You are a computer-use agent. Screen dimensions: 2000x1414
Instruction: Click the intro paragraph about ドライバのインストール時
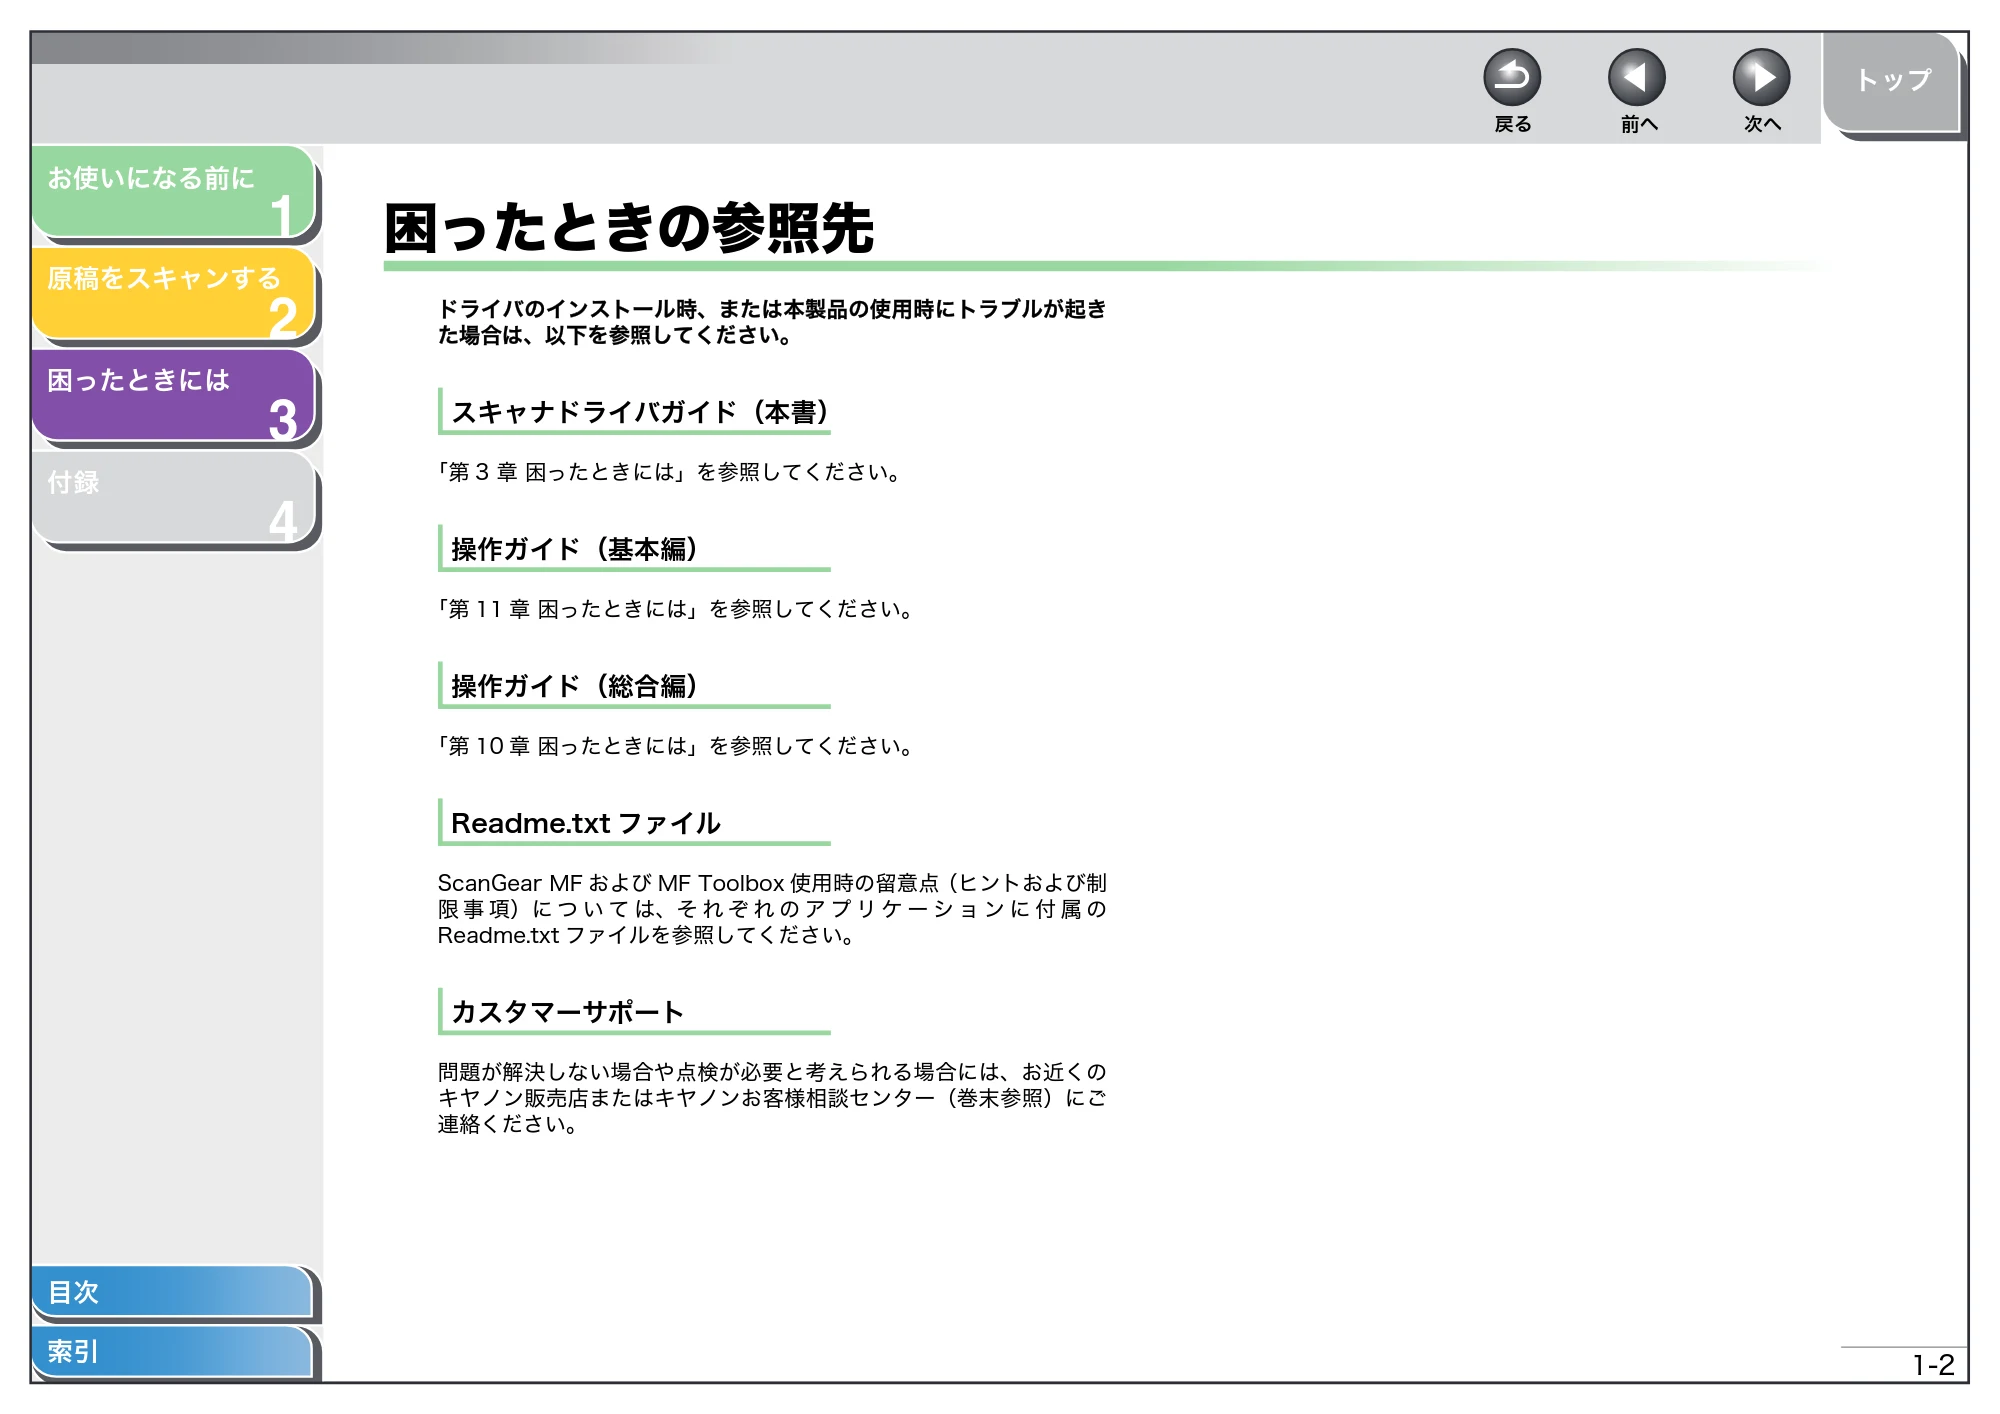click(x=772, y=322)
